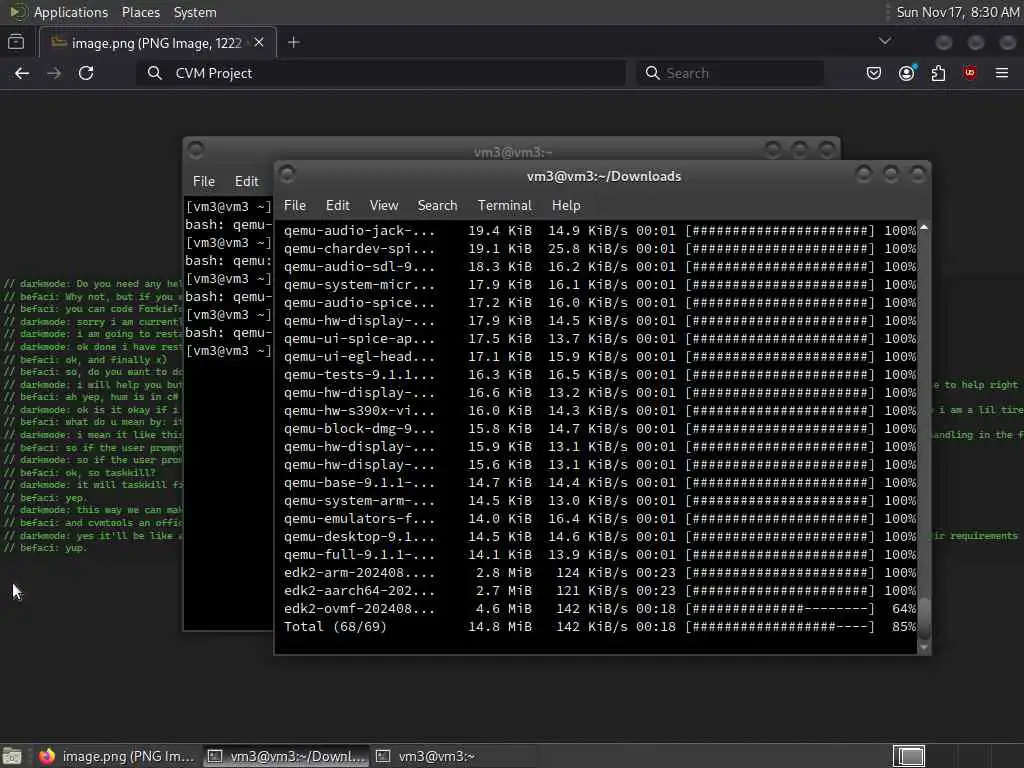Go back using the browser back arrow
This screenshot has height=768, width=1024.
click(x=22, y=73)
